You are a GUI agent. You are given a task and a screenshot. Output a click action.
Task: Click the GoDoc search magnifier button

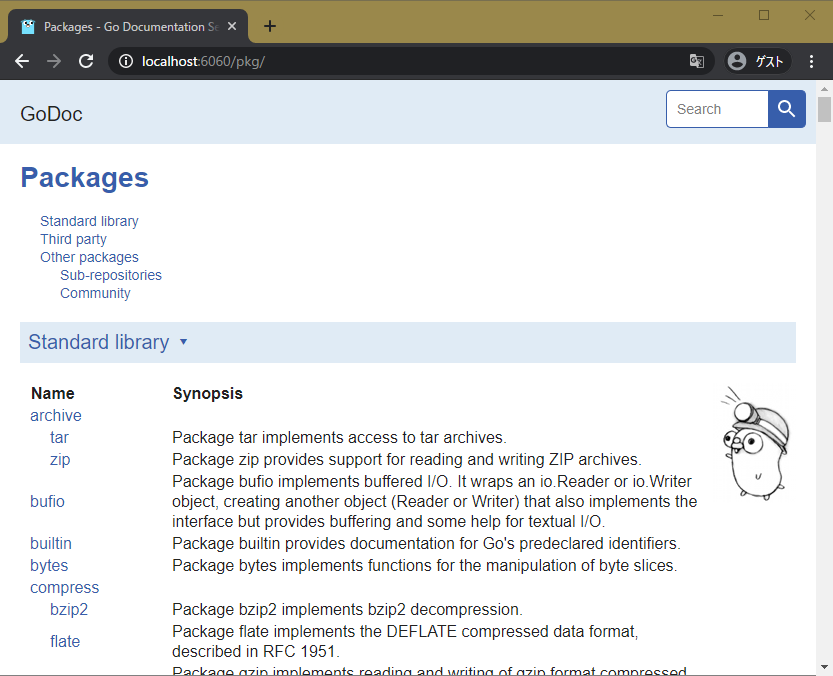(786, 109)
